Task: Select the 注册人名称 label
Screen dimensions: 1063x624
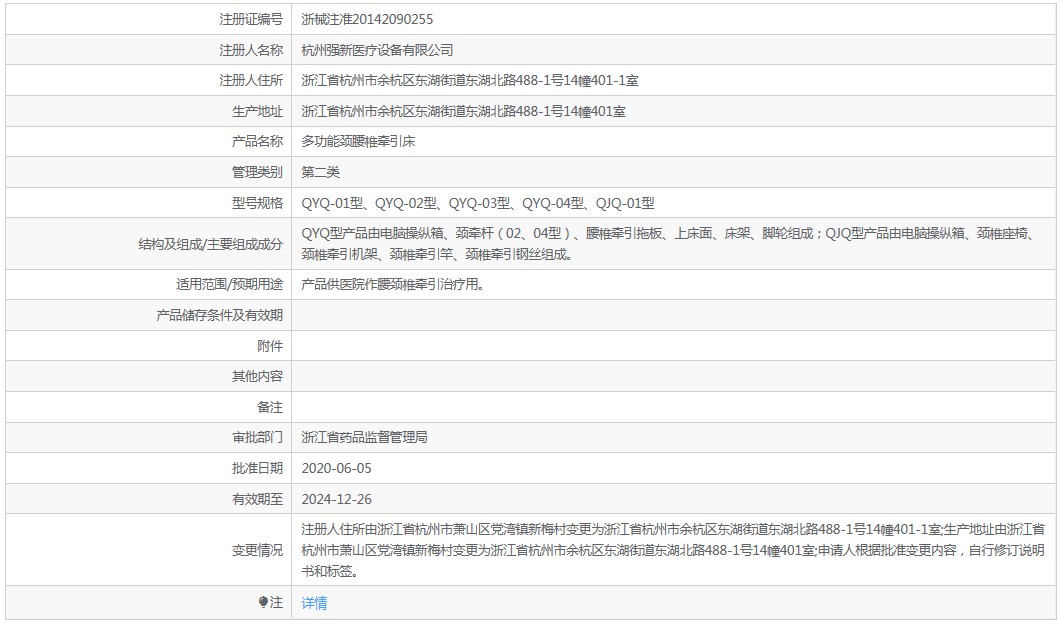Action: pyautogui.click(x=251, y=50)
